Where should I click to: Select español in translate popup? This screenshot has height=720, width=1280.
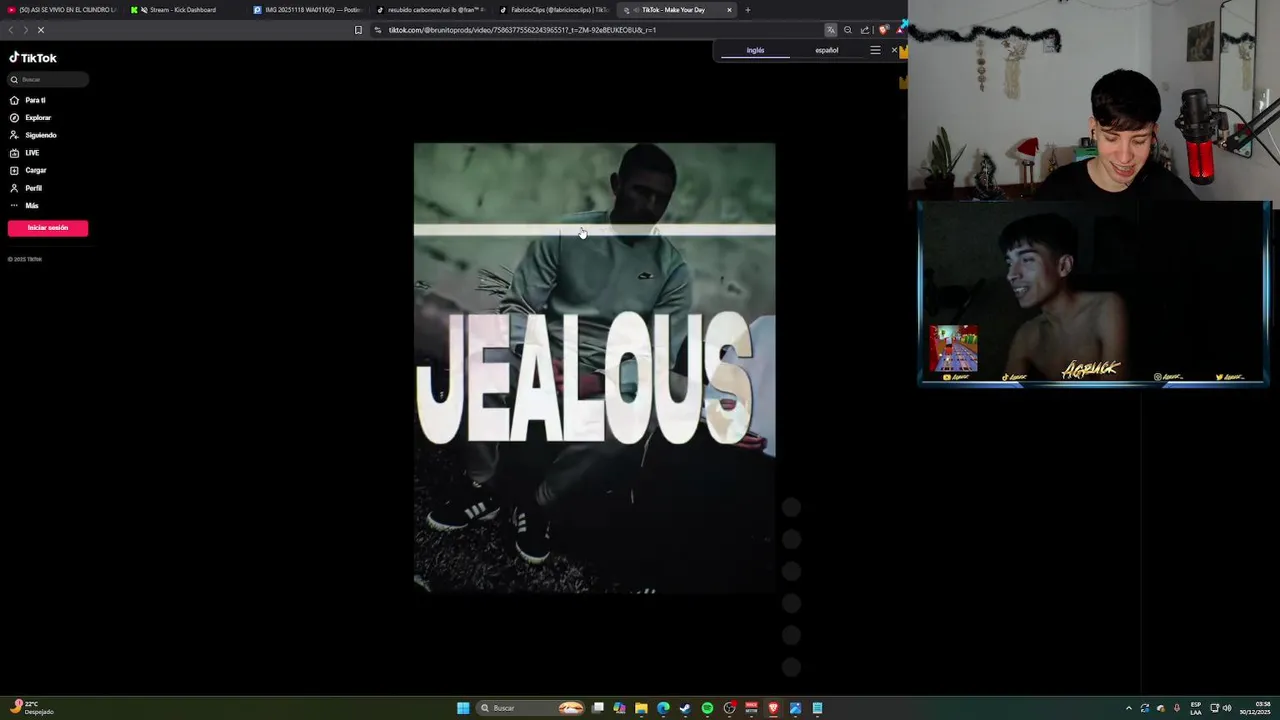pos(826,50)
